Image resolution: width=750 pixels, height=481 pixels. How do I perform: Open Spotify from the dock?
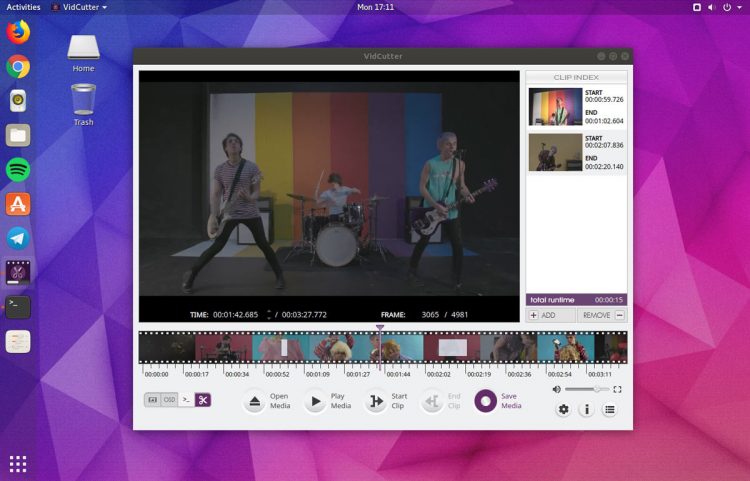[18, 170]
